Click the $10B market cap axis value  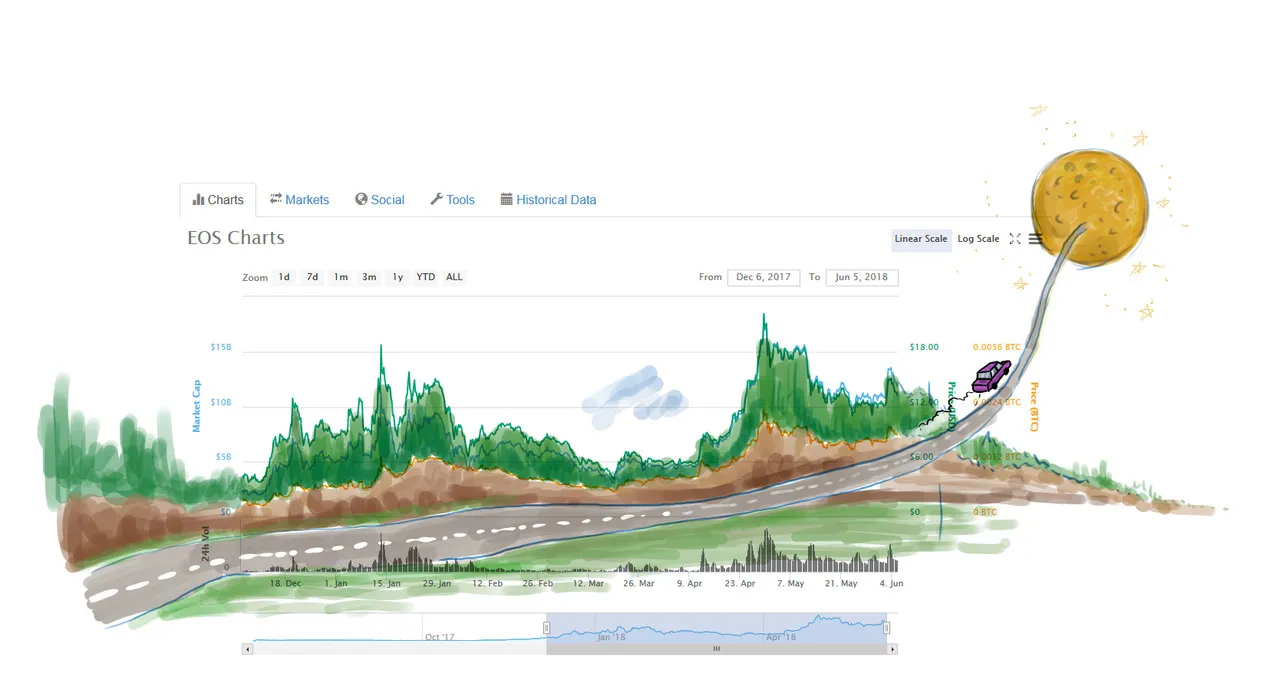pos(220,402)
